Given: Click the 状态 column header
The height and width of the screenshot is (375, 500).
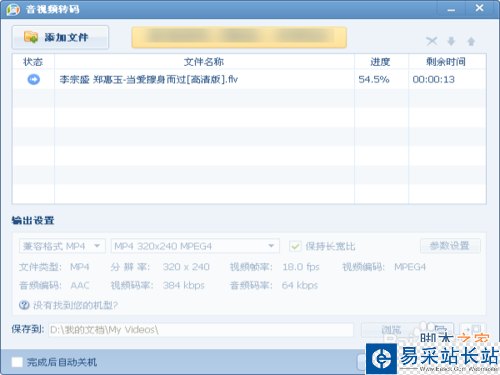Looking at the screenshot, I should (x=33, y=62).
